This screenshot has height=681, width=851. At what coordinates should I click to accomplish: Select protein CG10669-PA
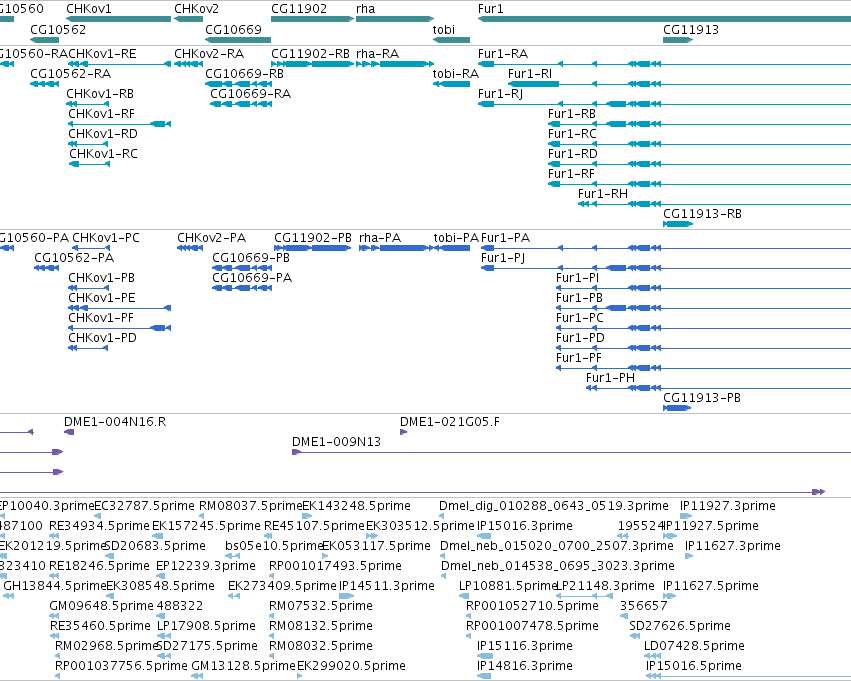252,278
